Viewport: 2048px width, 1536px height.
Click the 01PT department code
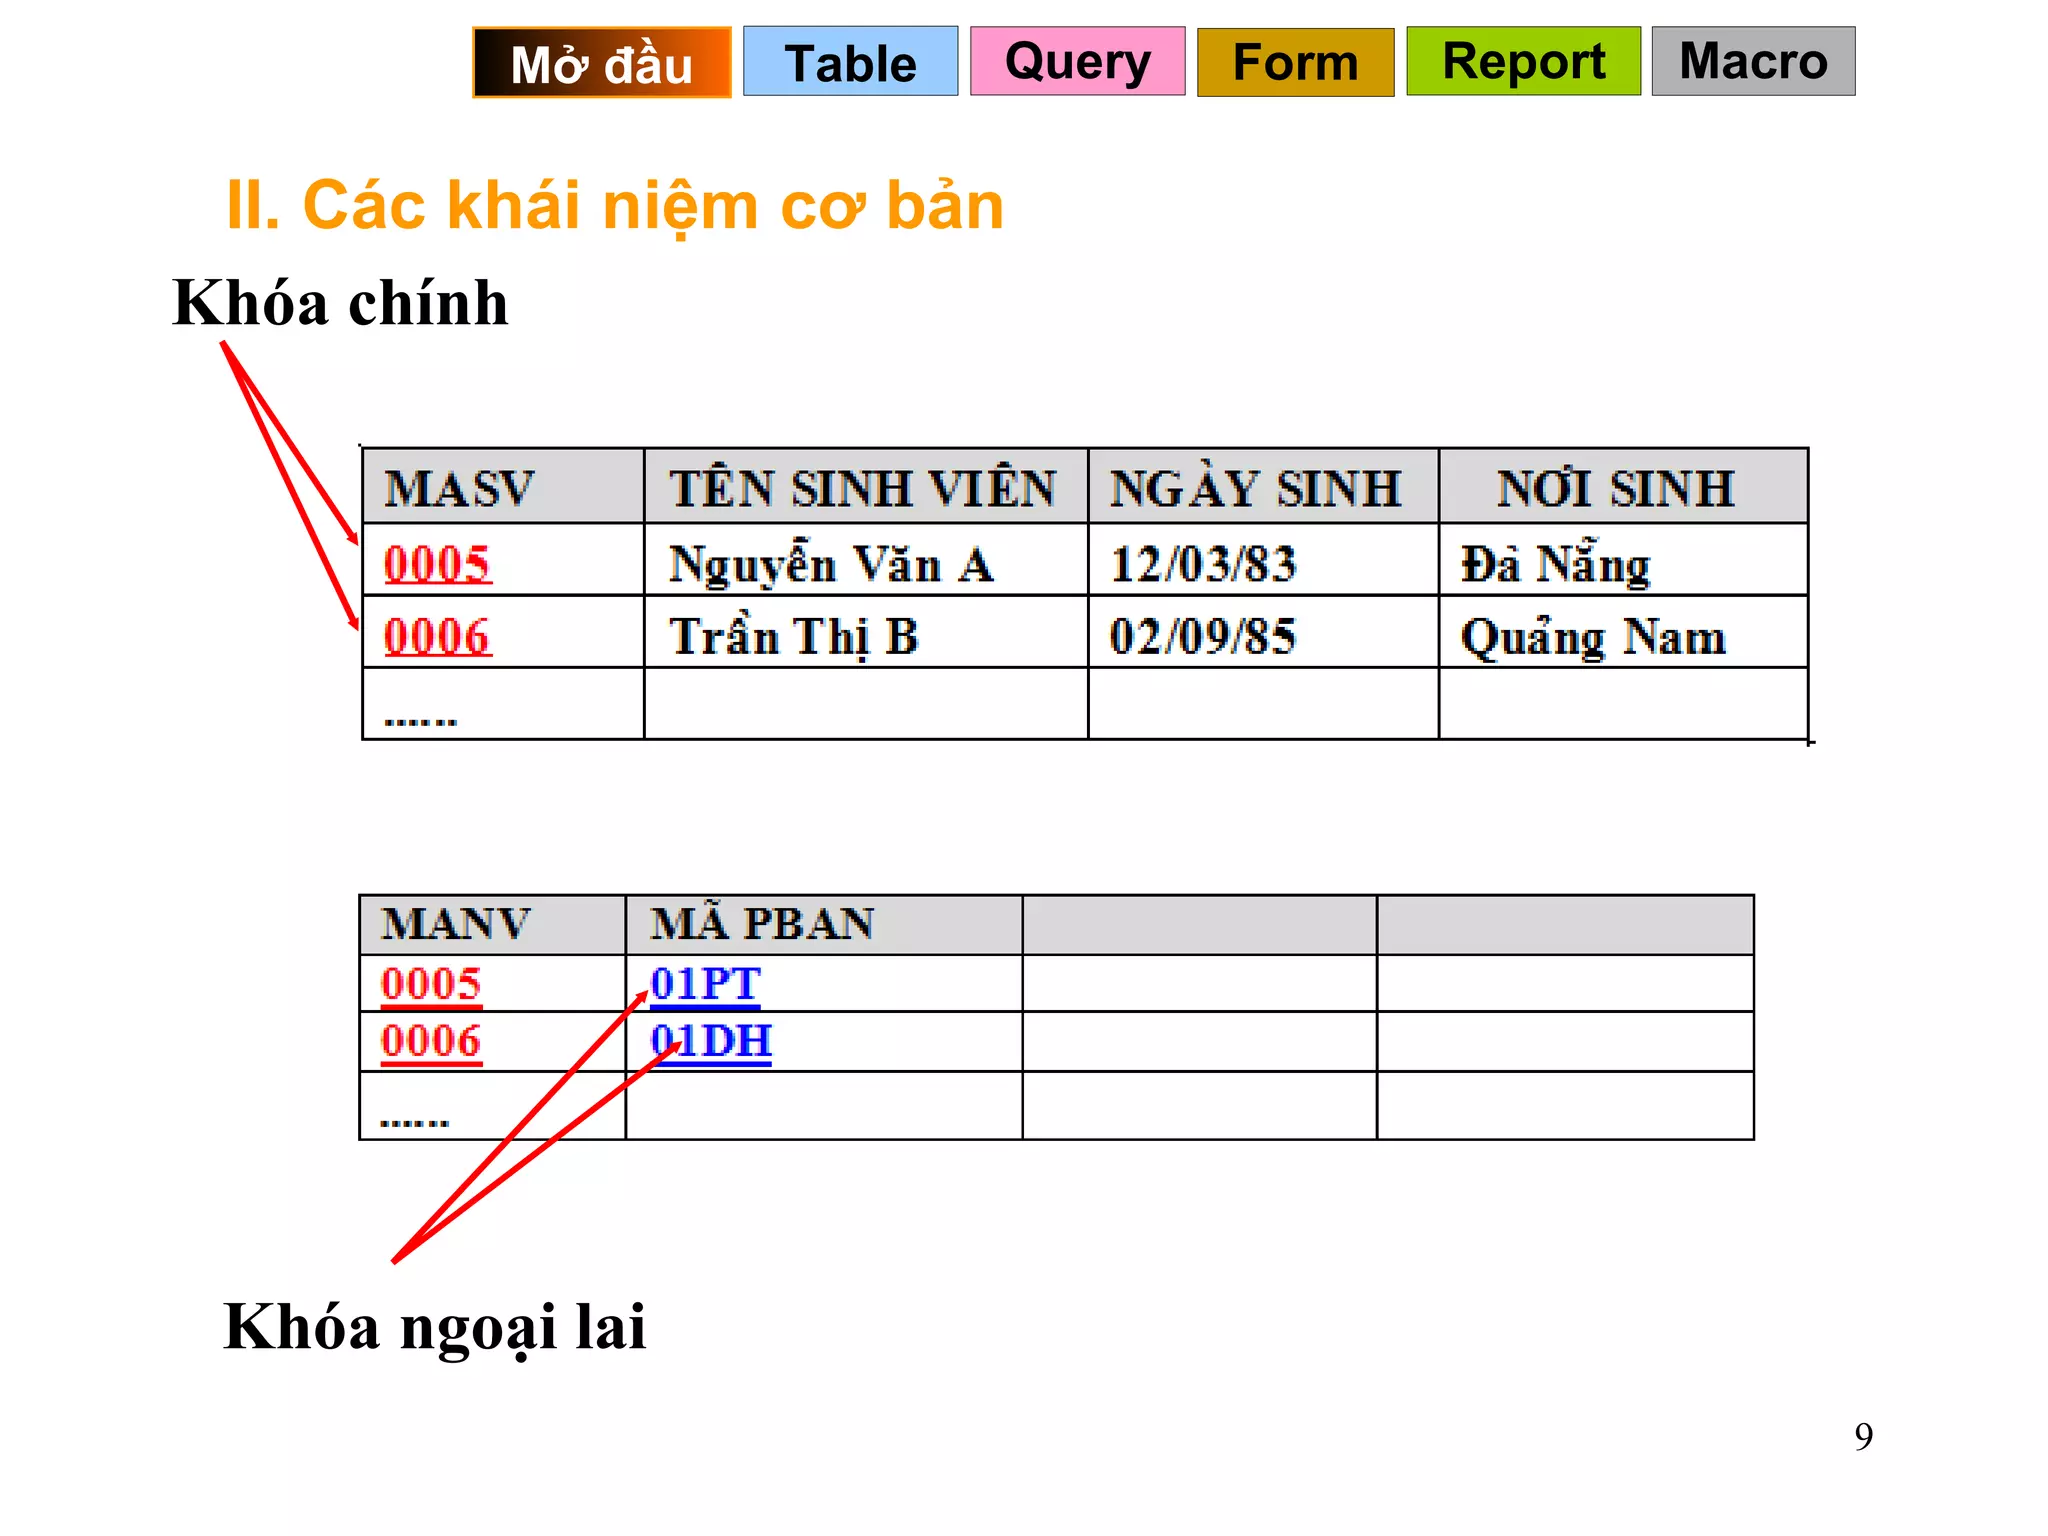pos(706,984)
